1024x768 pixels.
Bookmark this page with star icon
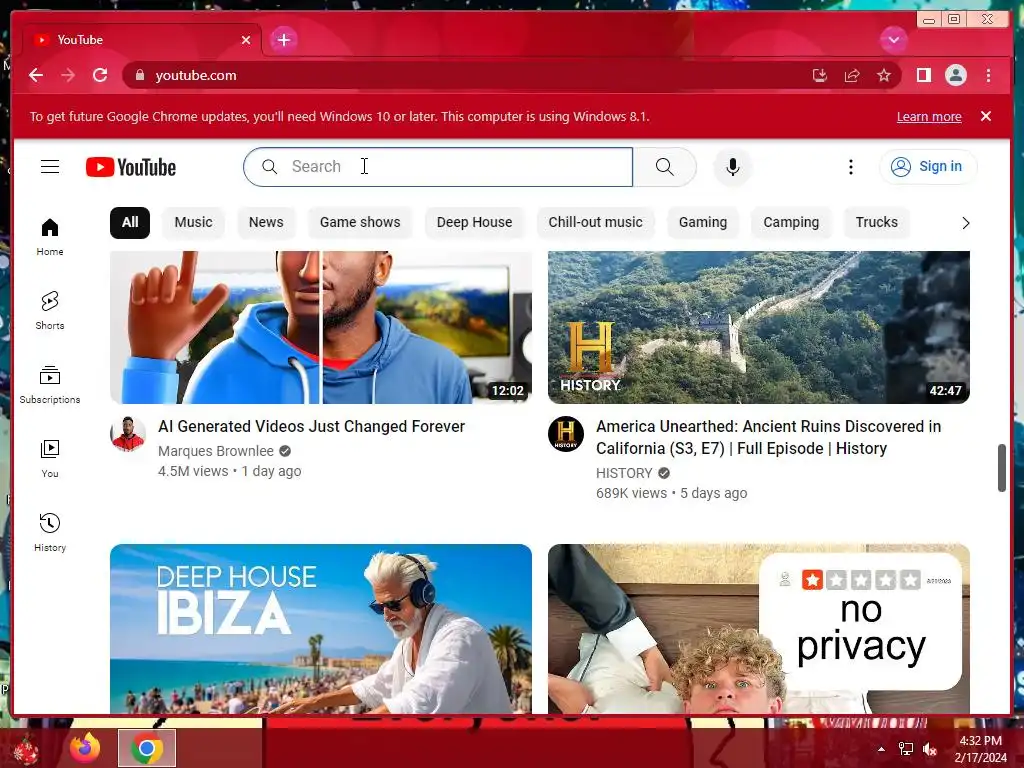pyautogui.click(x=884, y=75)
